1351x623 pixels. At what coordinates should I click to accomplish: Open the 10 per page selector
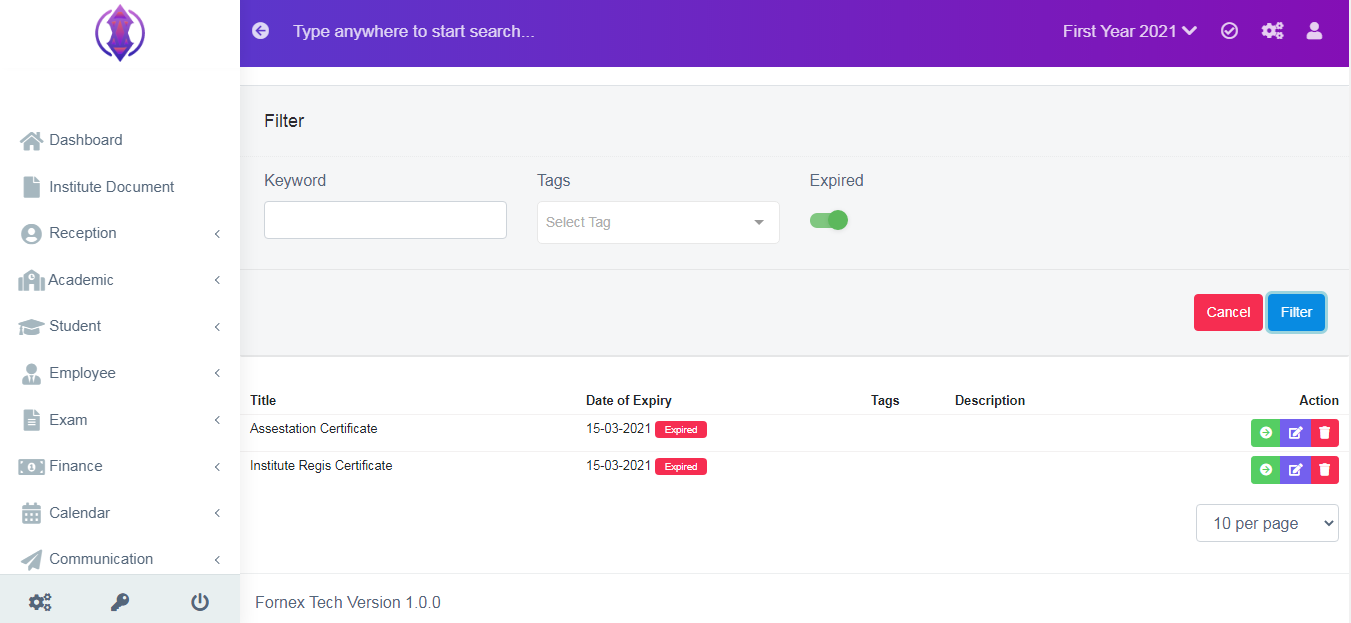(1267, 523)
